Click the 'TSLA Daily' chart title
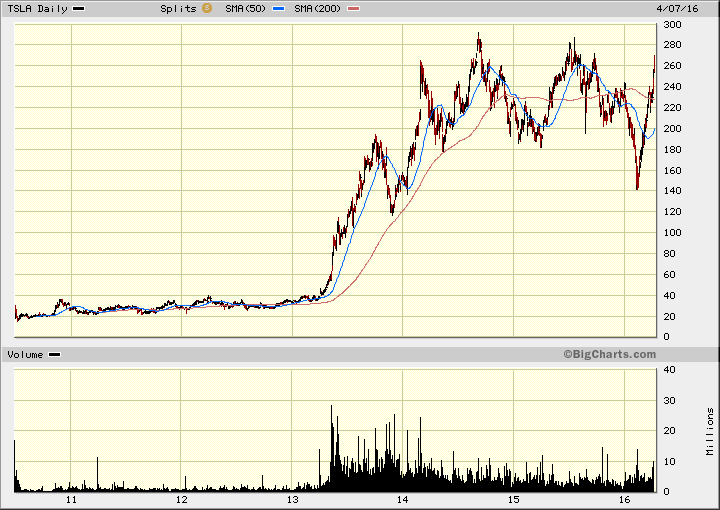720x510 pixels. pos(37,8)
